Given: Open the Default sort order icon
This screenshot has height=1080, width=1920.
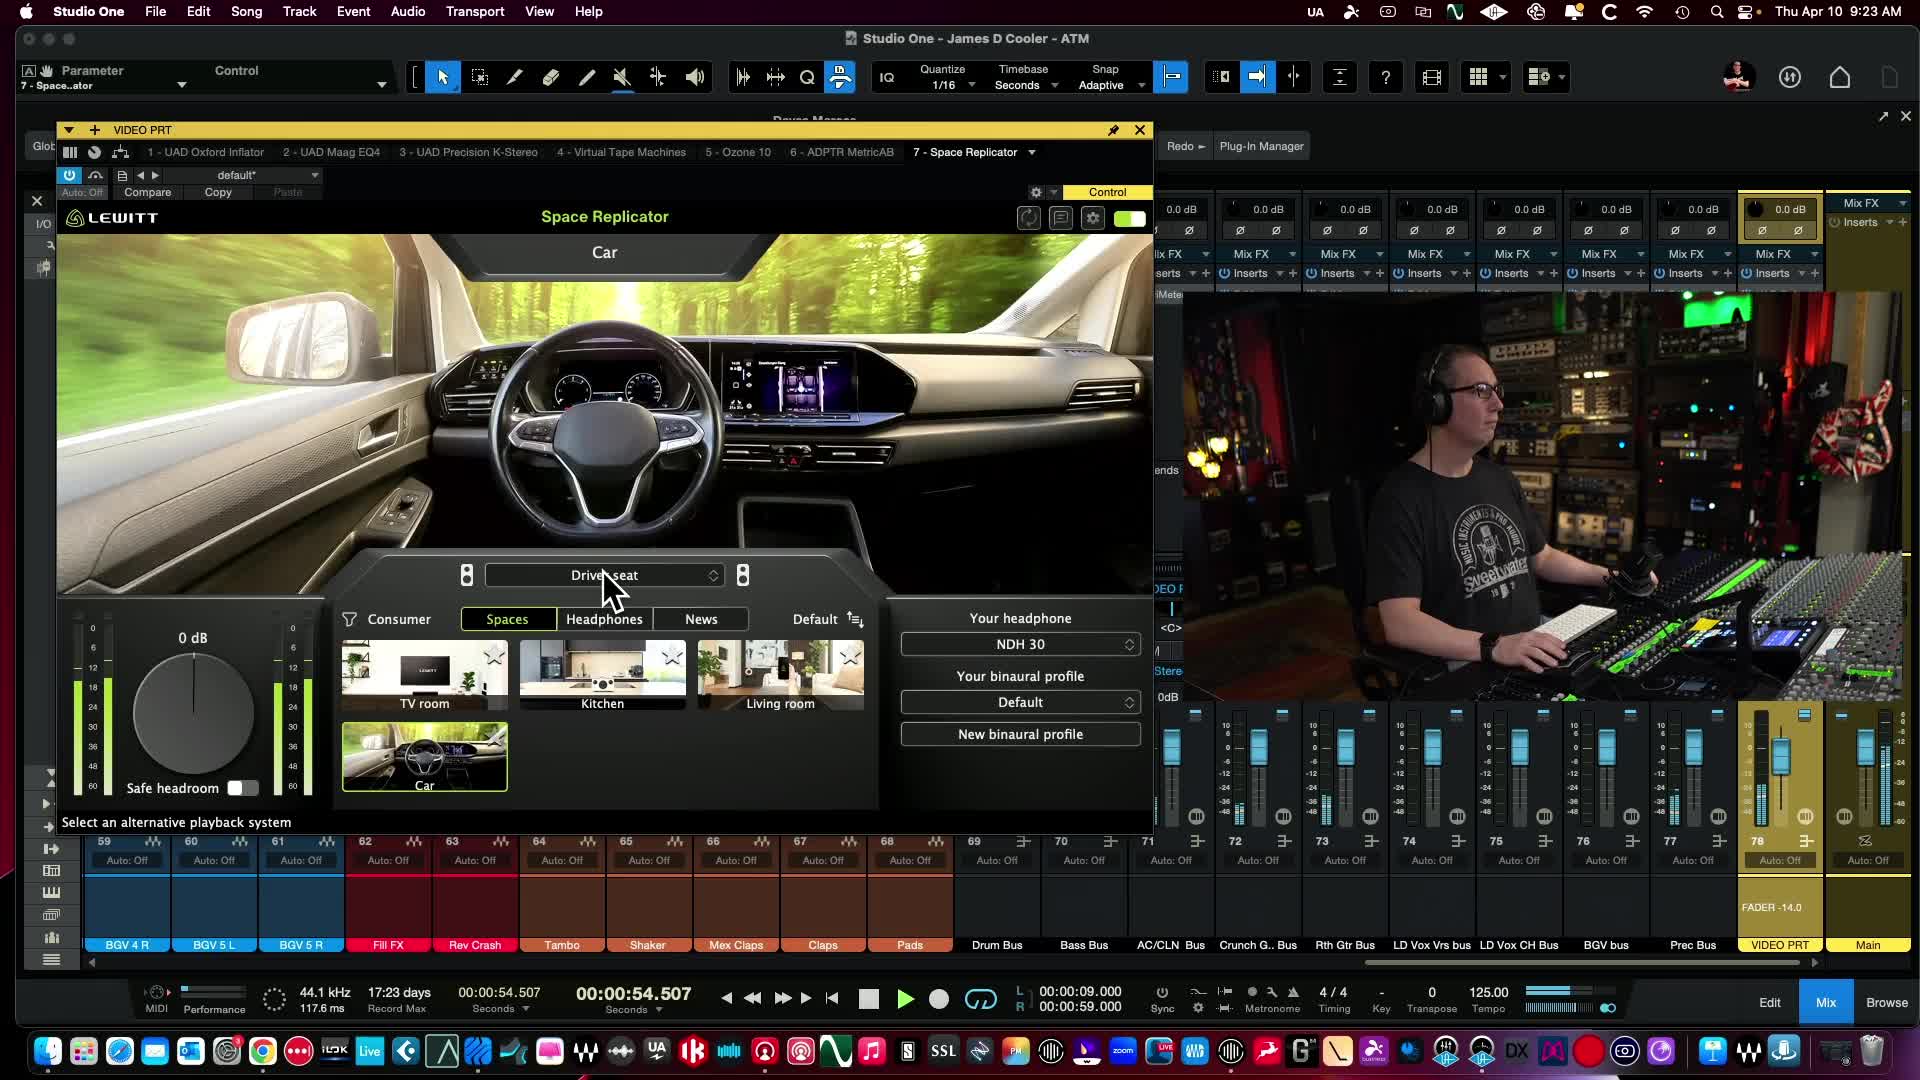Looking at the screenshot, I should 855,619.
